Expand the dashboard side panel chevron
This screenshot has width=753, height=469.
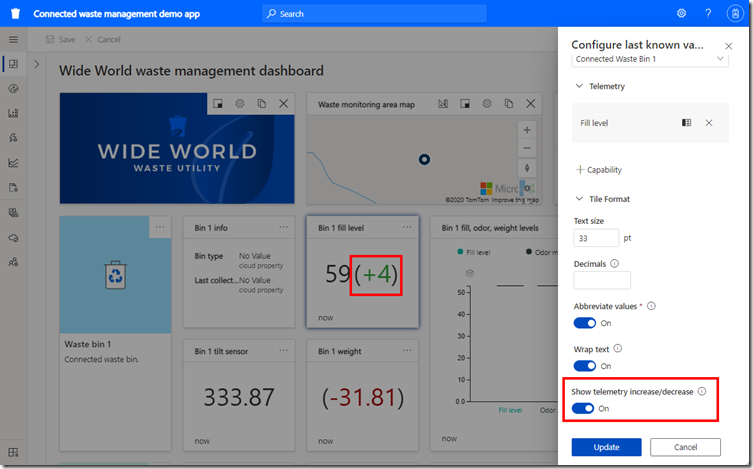tap(37, 64)
